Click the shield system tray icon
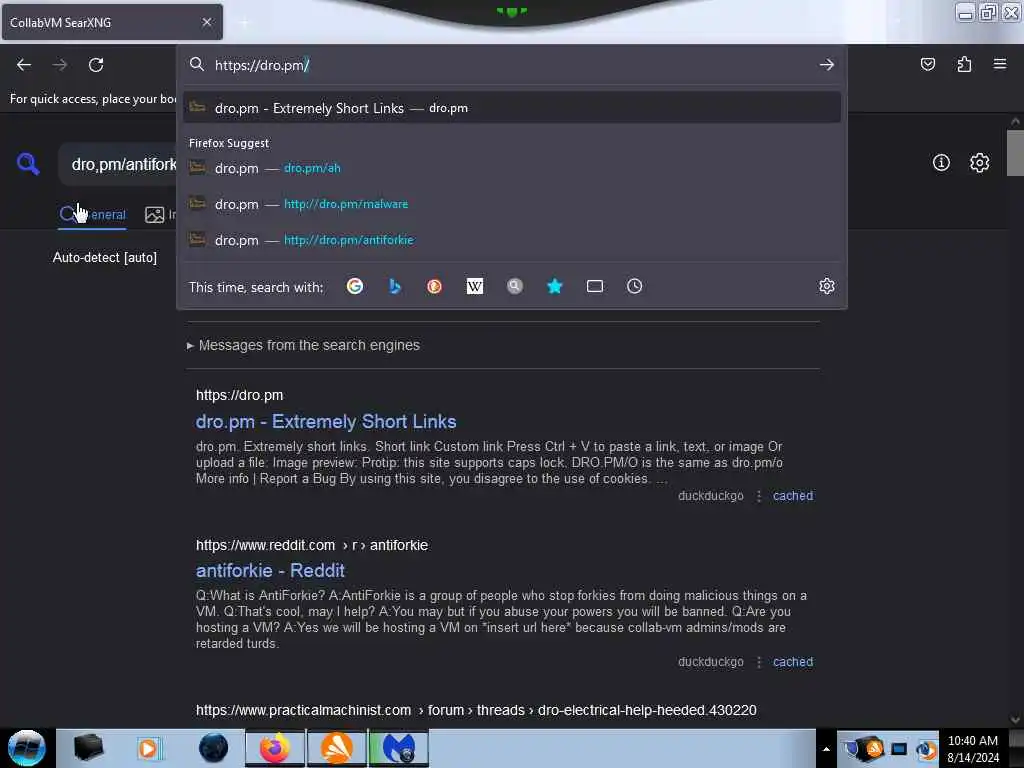This screenshot has width=1024, height=768. click(x=851, y=749)
